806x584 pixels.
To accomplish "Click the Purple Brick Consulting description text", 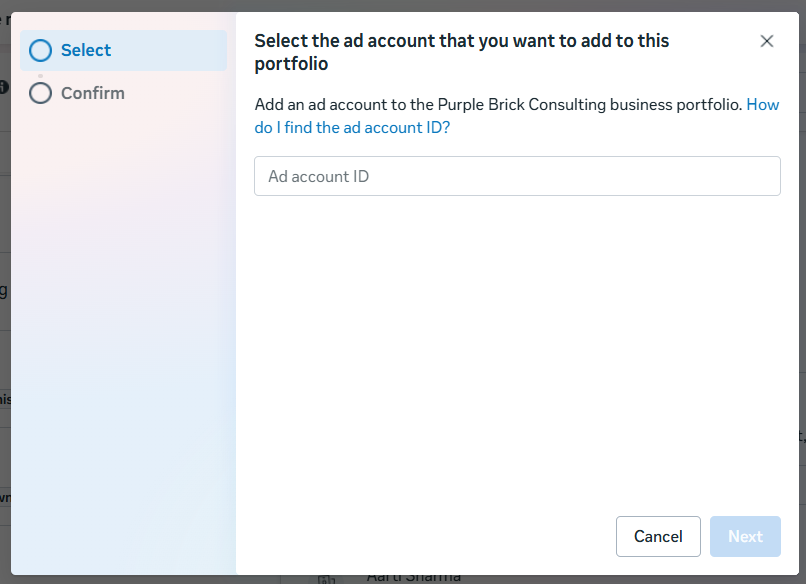I will tap(498, 104).
